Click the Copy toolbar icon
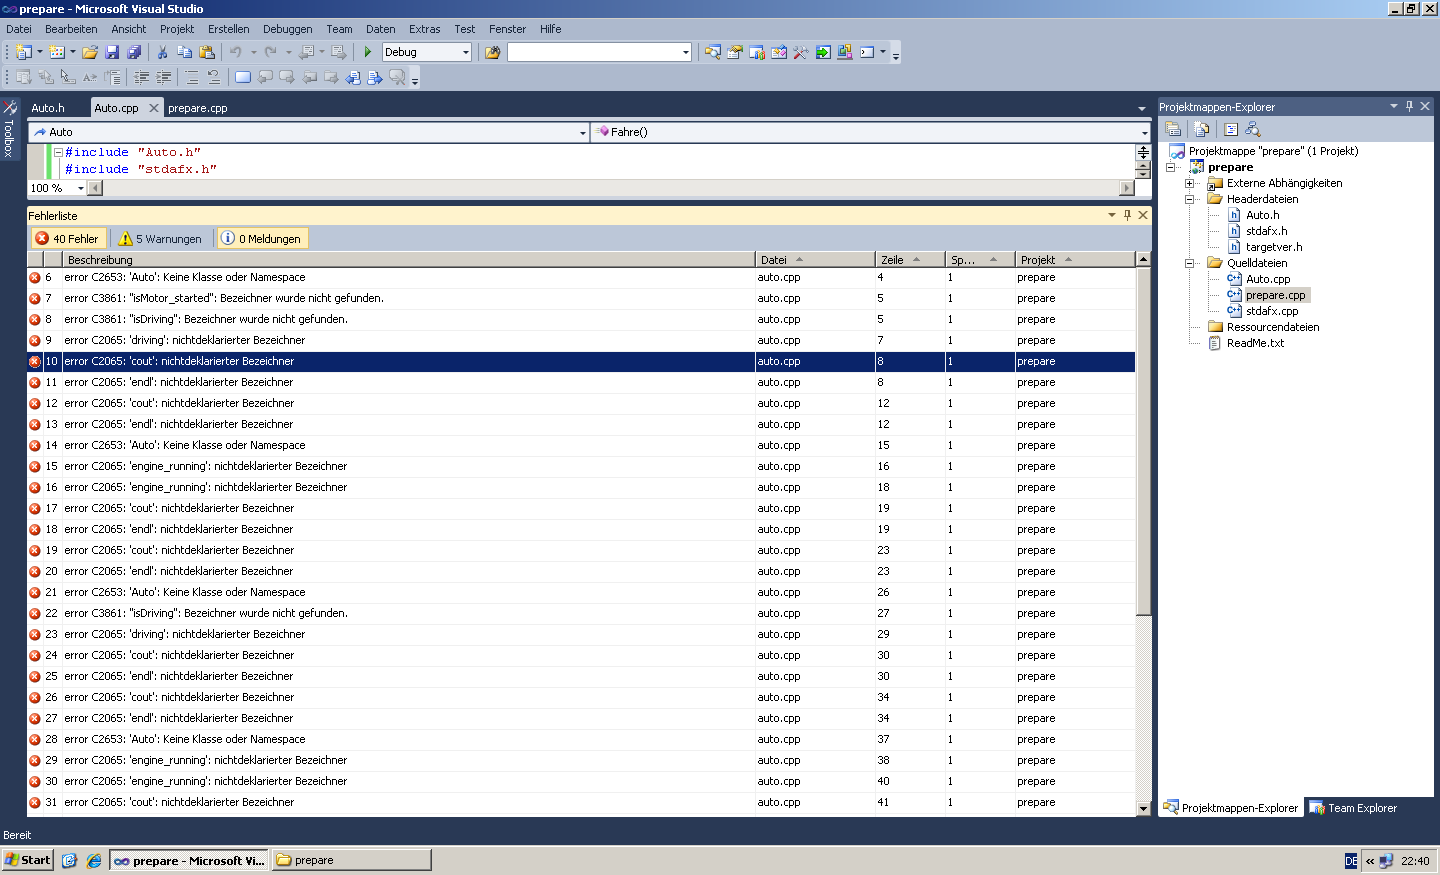The image size is (1440, 875). (184, 52)
